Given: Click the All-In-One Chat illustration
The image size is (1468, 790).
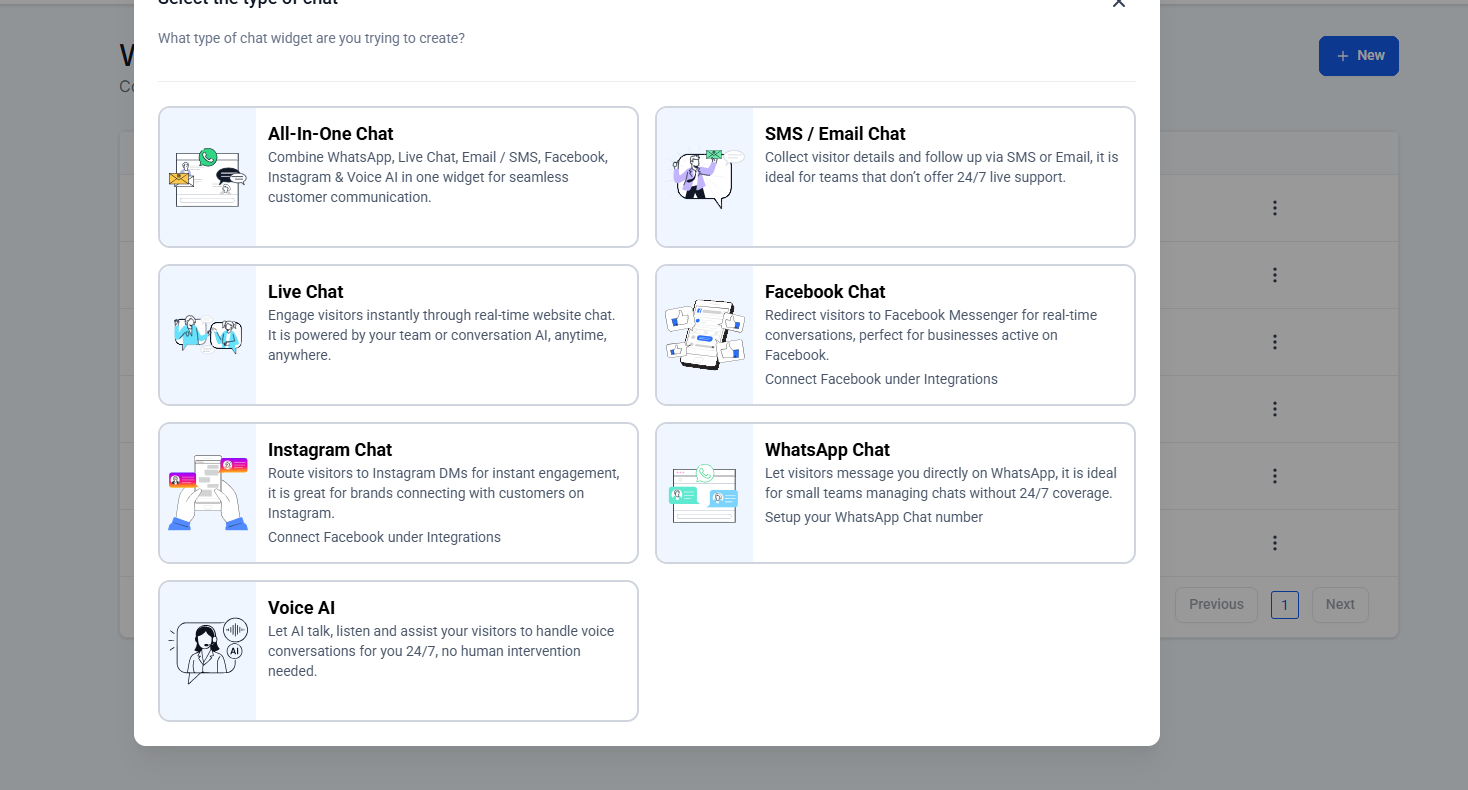Looking at the screenshot, I should [208, 177].
